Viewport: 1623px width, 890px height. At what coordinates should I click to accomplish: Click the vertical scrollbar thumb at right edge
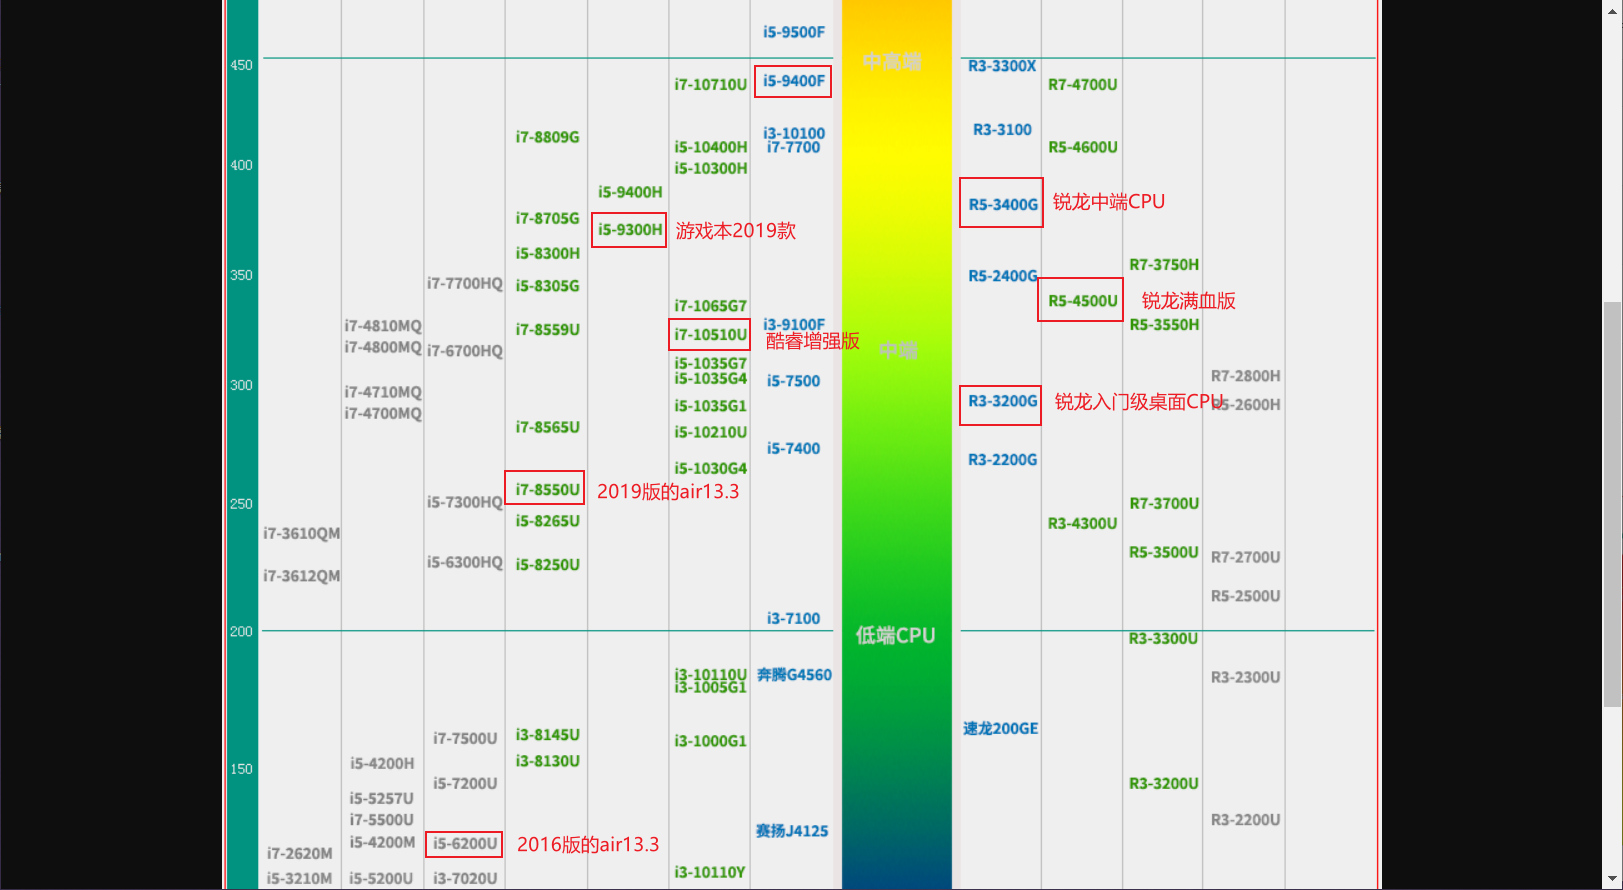(x=1612, y=503)
